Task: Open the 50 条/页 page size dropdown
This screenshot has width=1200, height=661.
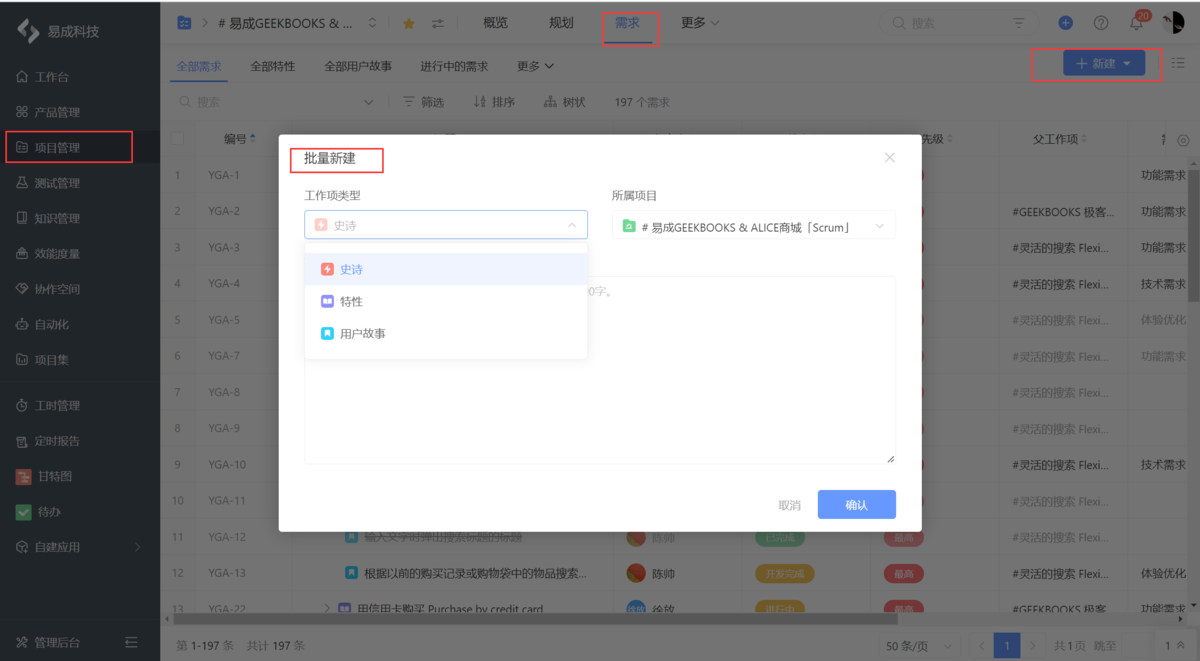Action: click(x=916, y=645)
